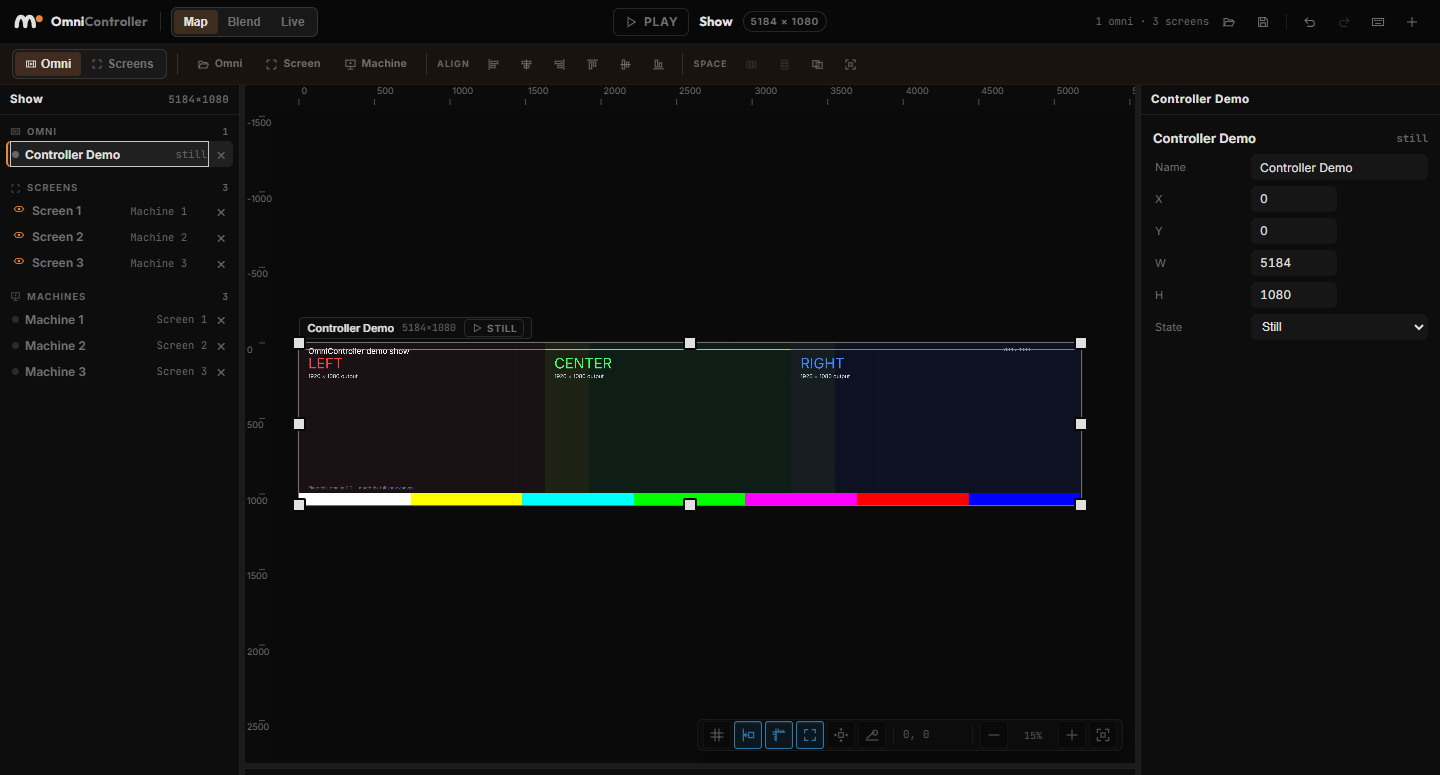The width and height of the screenshot is (1440, 775).
Task: Switch to the Live tab
Action: [293, 22]
